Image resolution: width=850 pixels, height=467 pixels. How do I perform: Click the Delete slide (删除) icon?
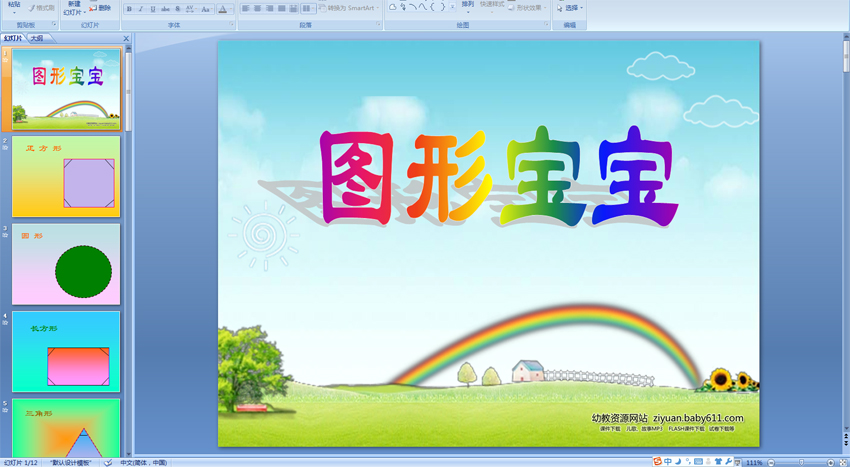coord(100,8)
